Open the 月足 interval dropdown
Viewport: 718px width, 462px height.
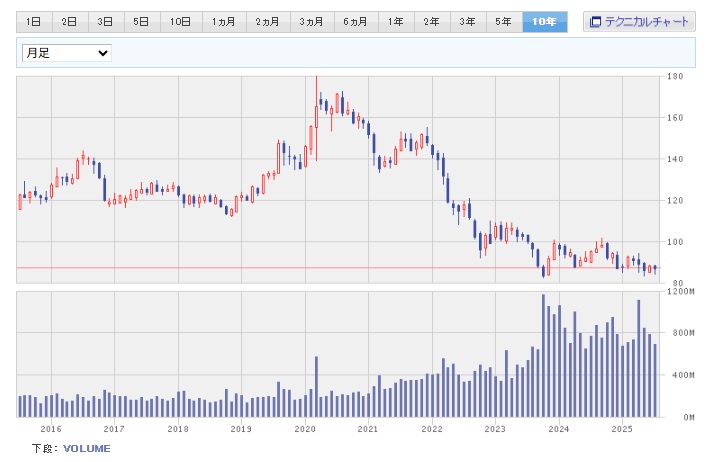(67, 53)
